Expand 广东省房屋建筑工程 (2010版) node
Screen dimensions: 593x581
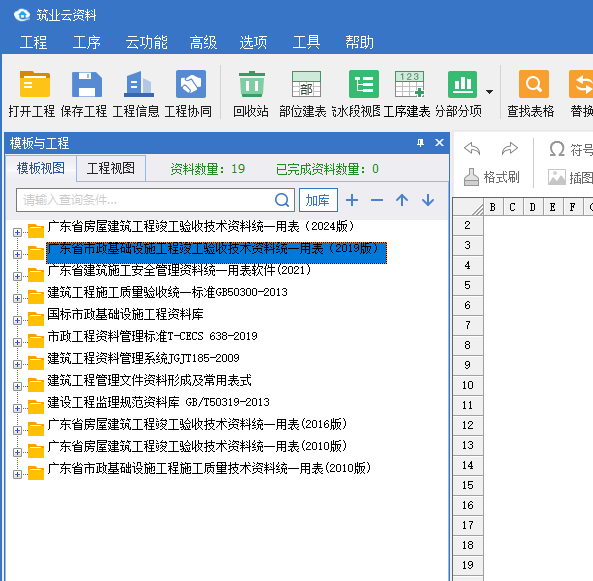pyautogui.click(x=17, y=452)
